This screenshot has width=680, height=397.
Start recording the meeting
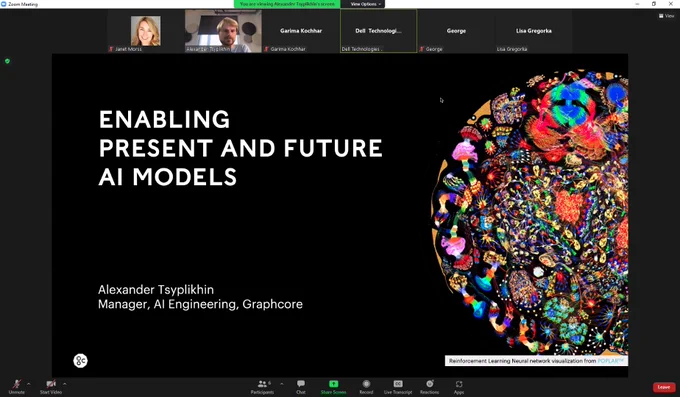[366, 386]
